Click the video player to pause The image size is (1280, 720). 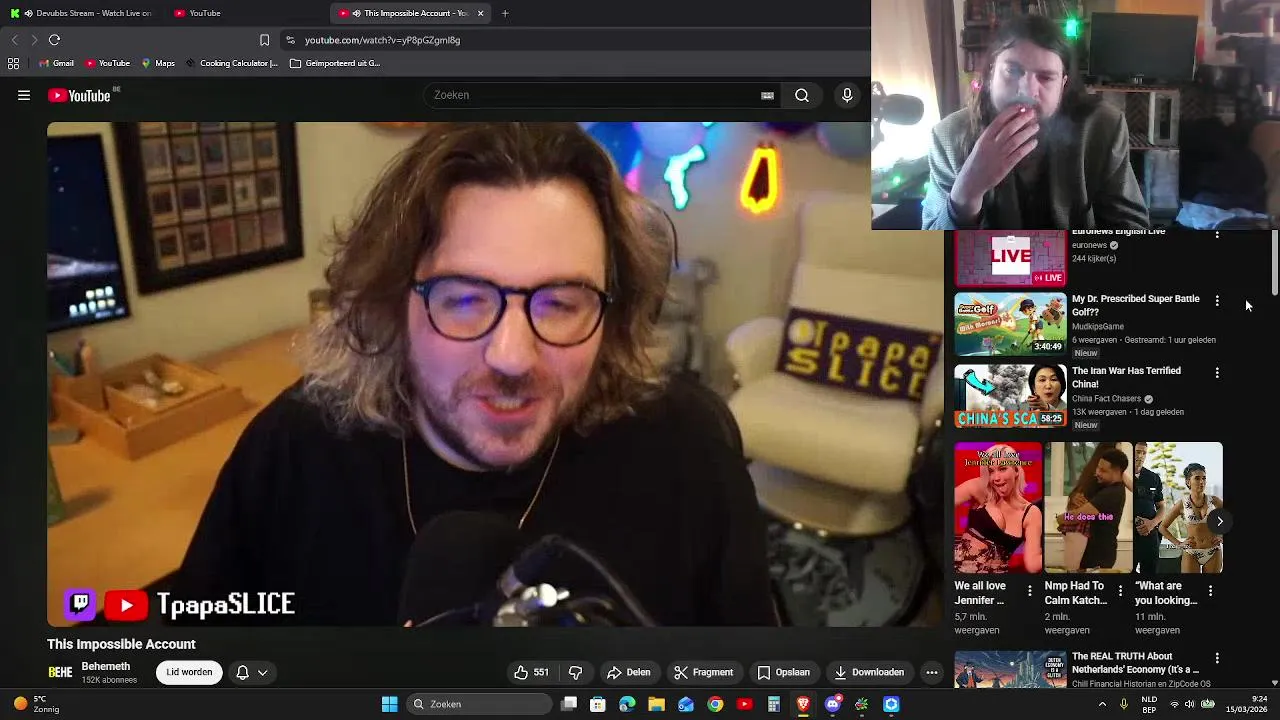click(x=494, y=374)
